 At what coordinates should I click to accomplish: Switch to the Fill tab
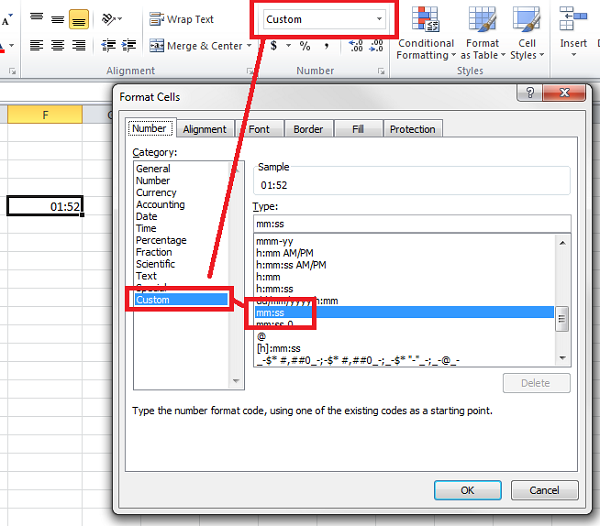coord(358,129)
